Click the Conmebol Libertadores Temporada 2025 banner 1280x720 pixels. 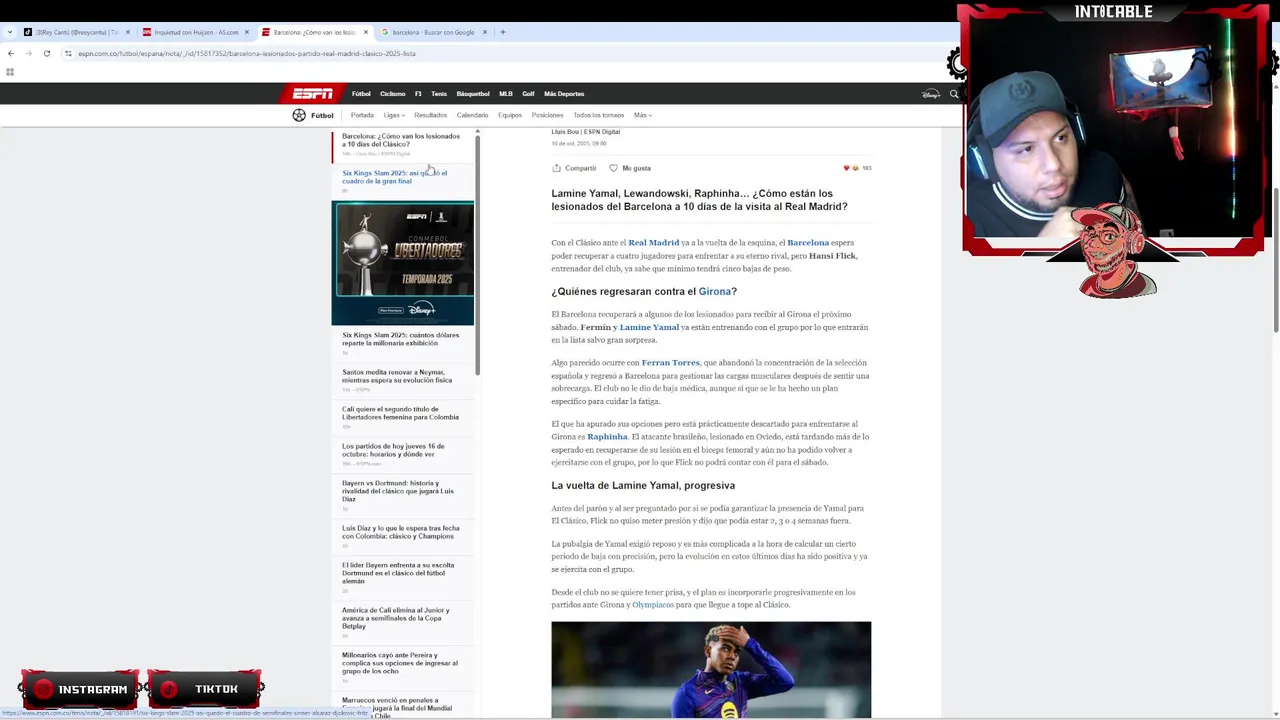(x=403, y=263)
